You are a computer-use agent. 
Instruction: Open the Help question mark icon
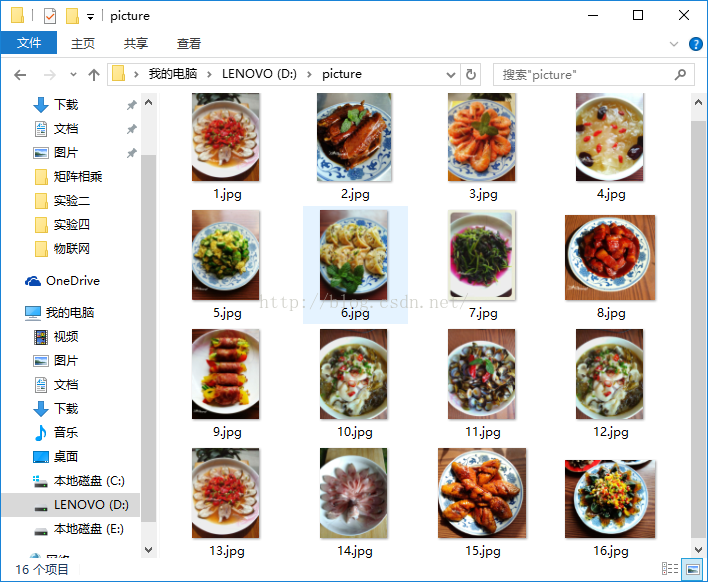pos(695,44)
